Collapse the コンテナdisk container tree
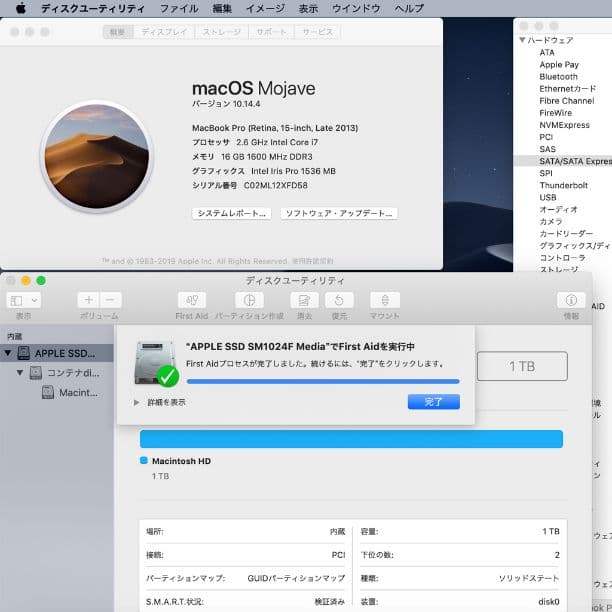 point(20,372)
